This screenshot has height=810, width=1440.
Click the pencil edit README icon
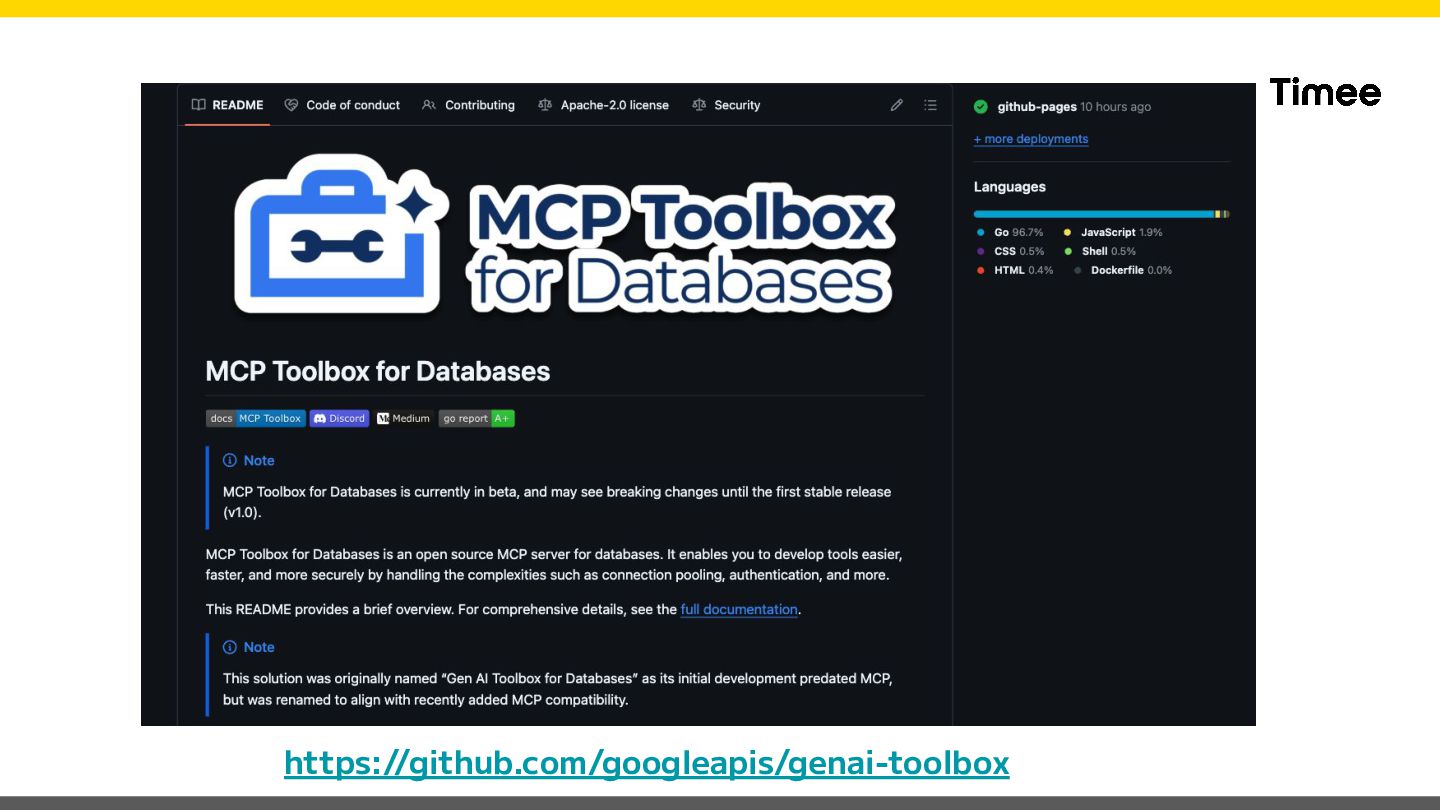coord(897,105)
